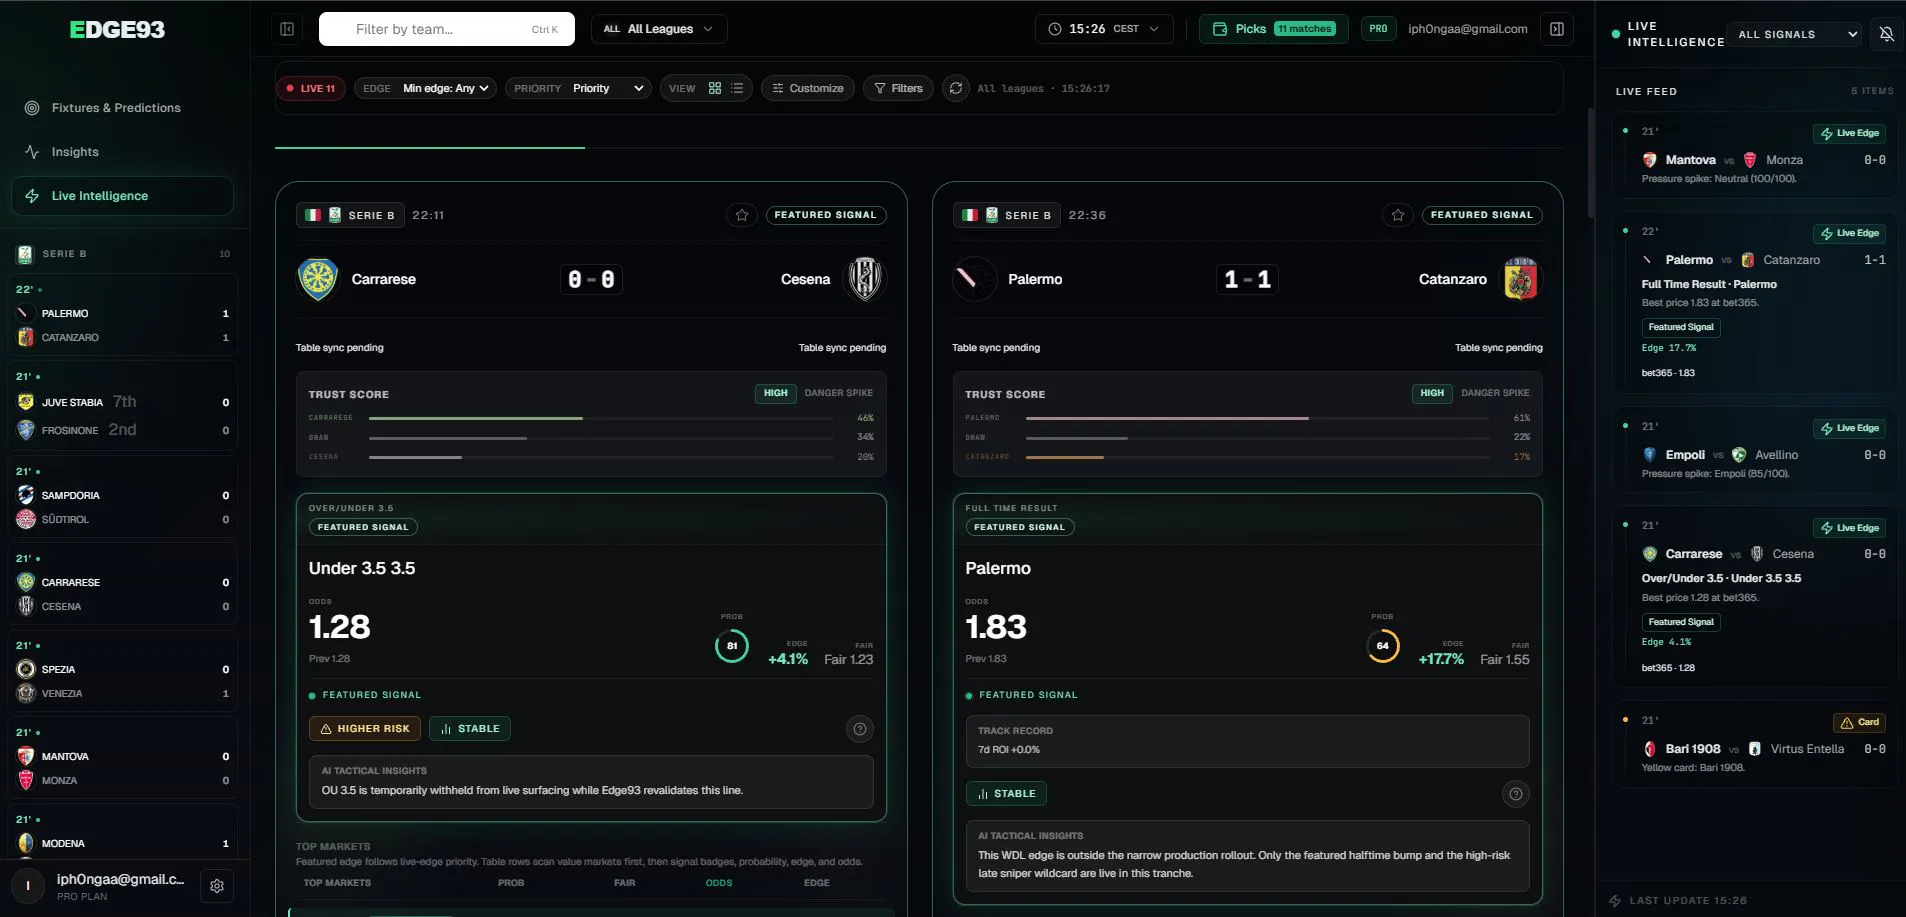Click SERIE B tag on Carrarese card
1906x917 pixels.
coord(350,215)
